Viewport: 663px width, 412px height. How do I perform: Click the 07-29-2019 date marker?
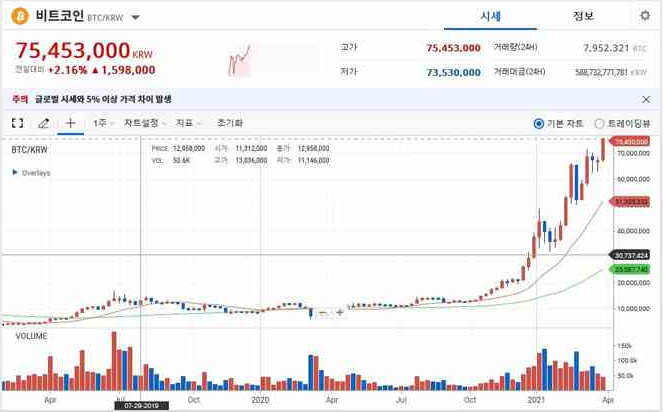(x=142, y=406)
